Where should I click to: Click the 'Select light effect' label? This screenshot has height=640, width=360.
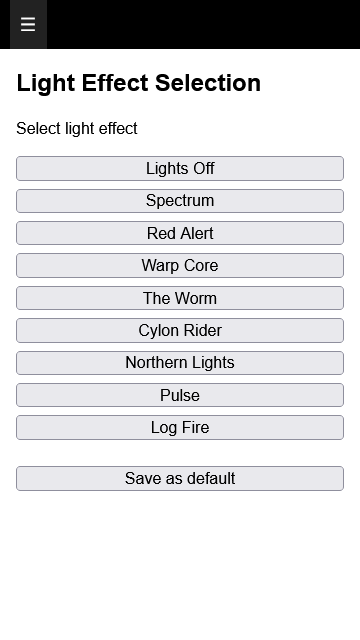point(77,129)
